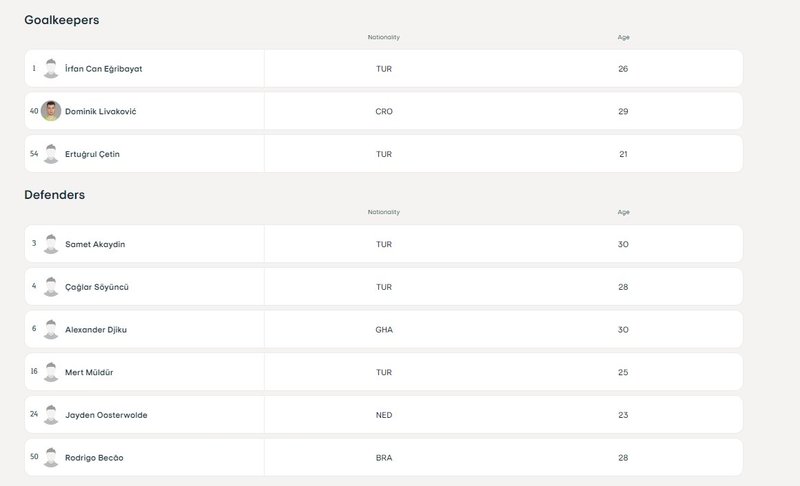Click the Goalkeepers Nationality column header

384,37
